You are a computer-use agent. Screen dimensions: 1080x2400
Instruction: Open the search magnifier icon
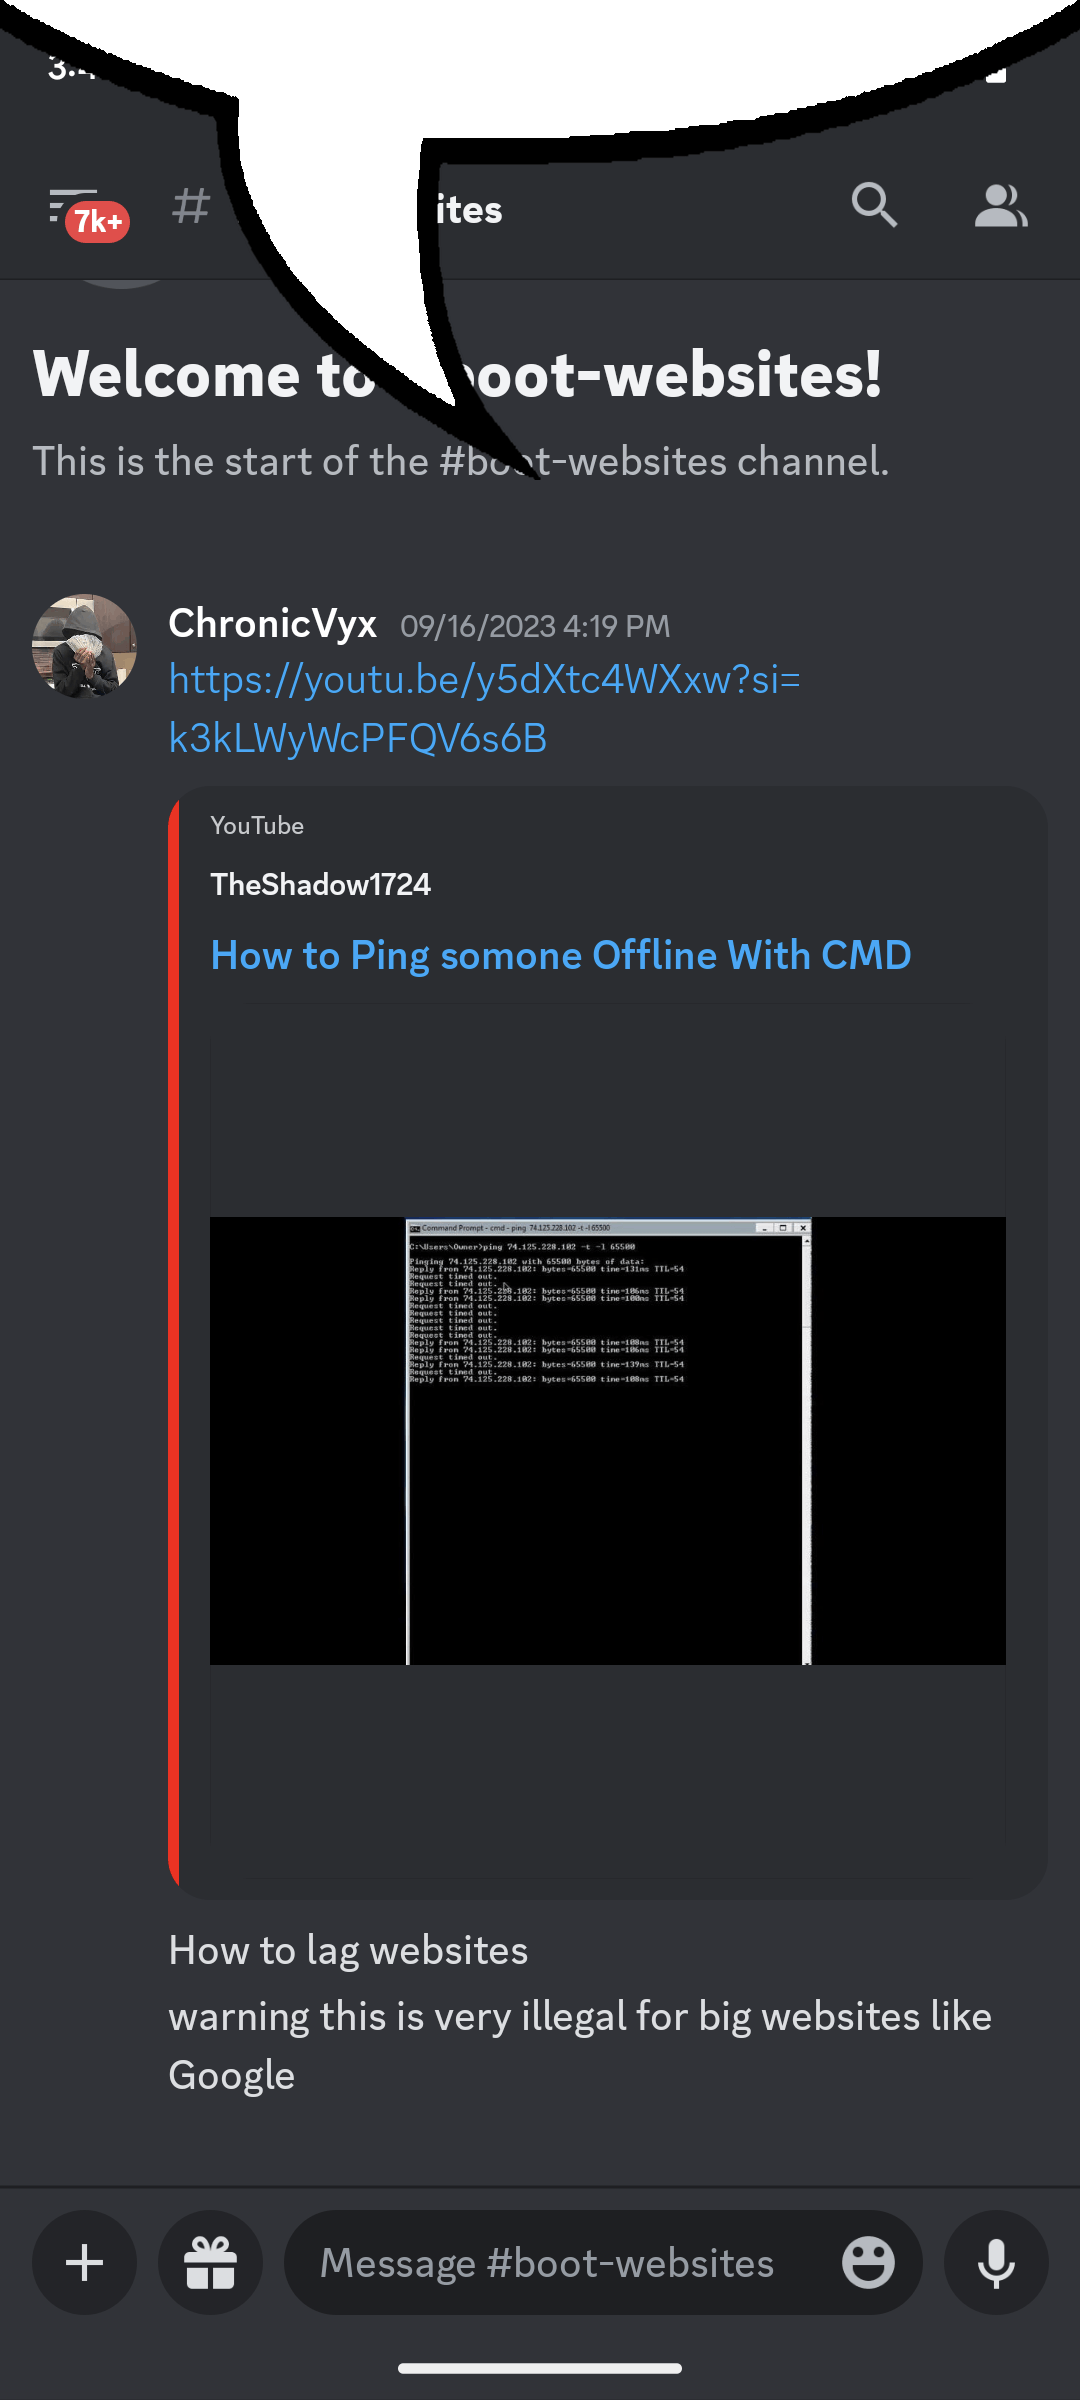click(x=874, y=205)
